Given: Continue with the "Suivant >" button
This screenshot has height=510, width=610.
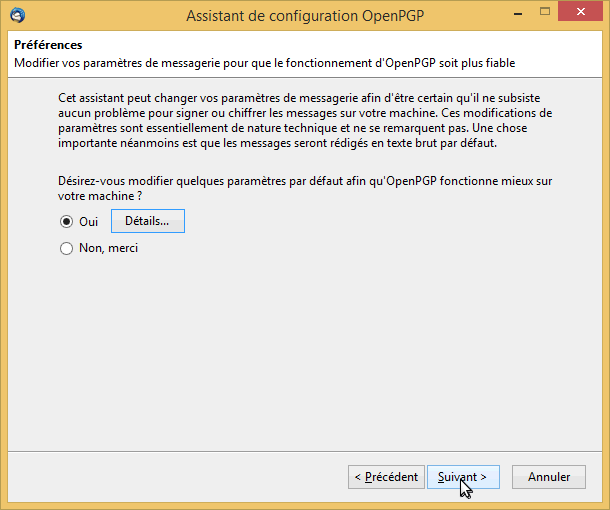Looking at the screenshot, I should [x=463, y=477].
